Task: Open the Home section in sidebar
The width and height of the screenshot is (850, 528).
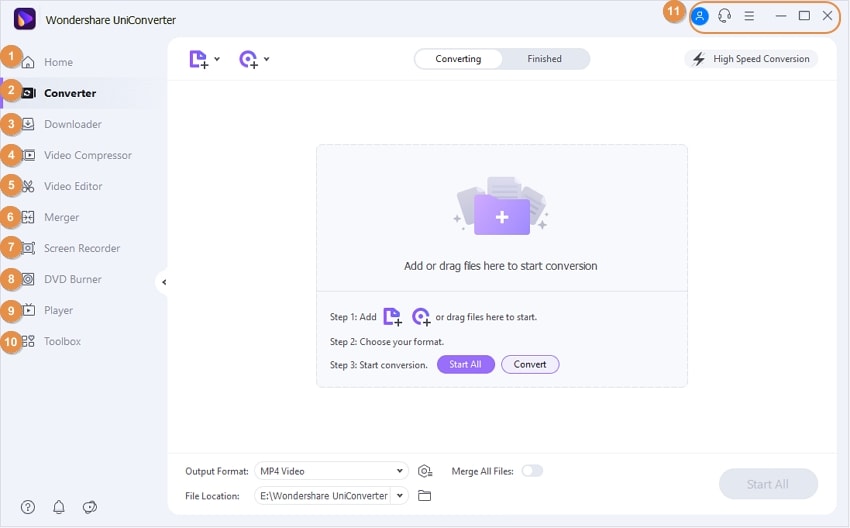Action: (x=58, y=62)
